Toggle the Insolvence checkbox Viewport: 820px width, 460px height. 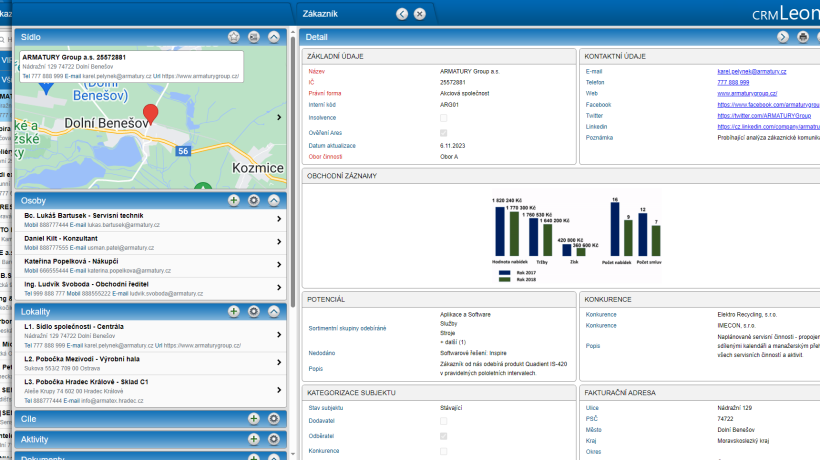coord(443,118)
